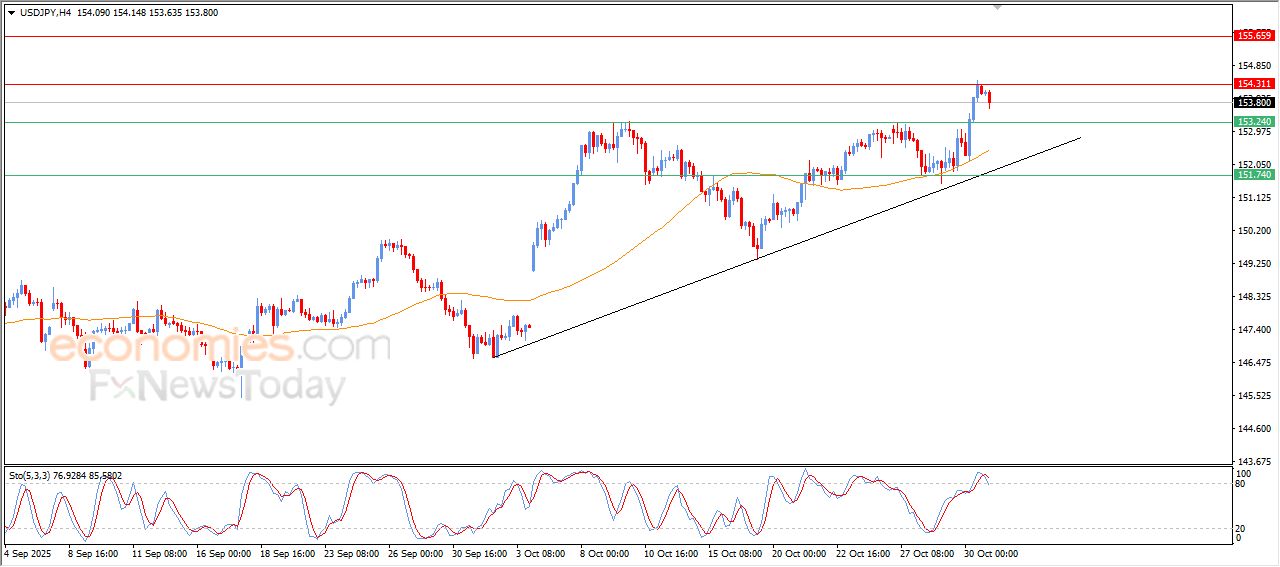Click the black 153.800 current price label
The image size is (1280, 567).
coord(1255,102)
